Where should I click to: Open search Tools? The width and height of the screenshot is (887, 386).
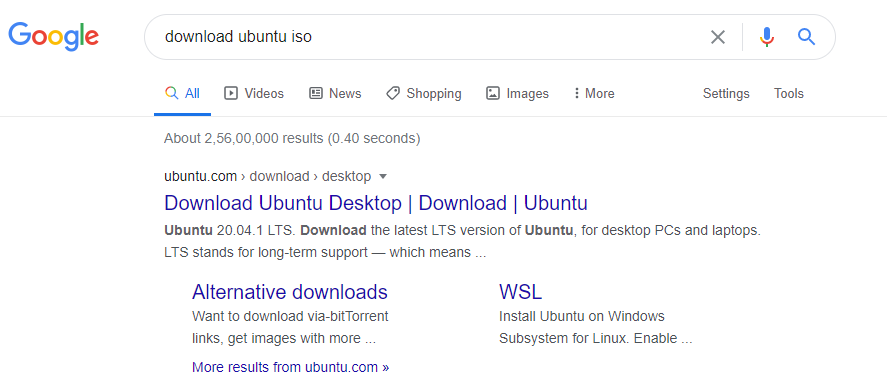click(789, 93)
